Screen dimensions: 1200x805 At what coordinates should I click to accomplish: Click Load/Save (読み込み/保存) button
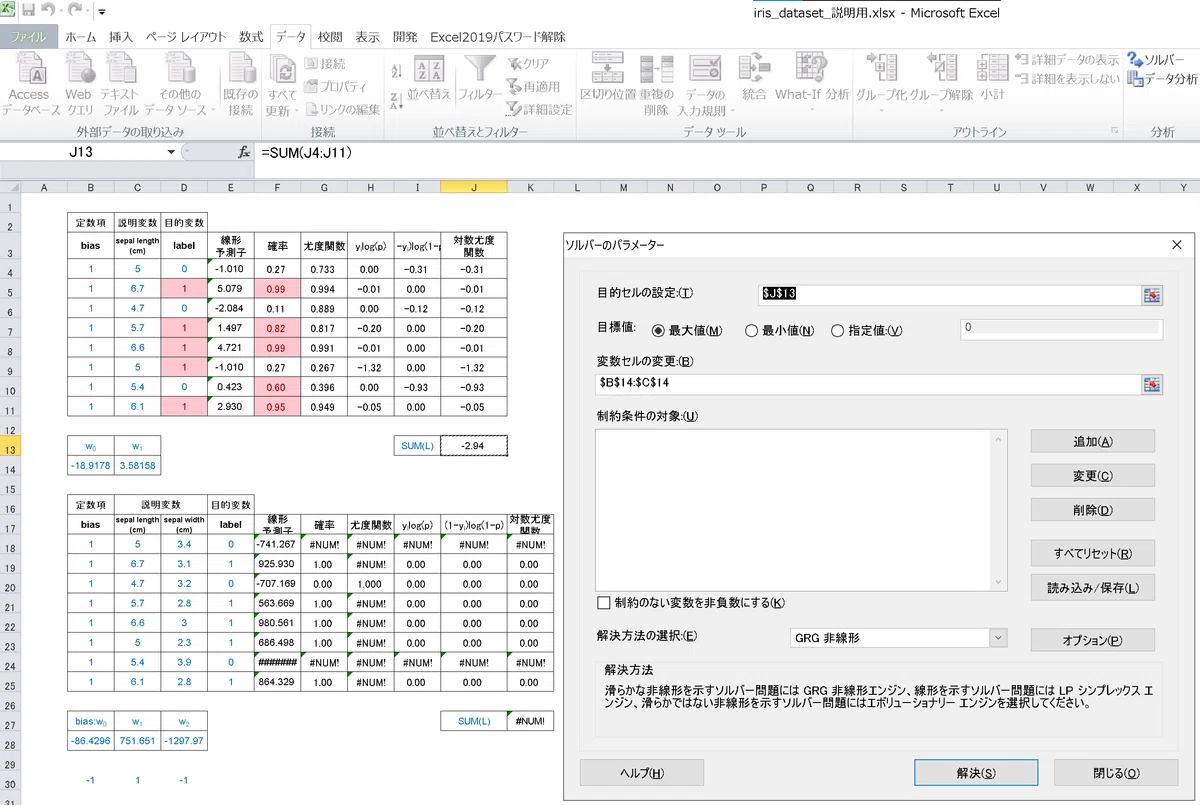click(x=1092, y=588)
